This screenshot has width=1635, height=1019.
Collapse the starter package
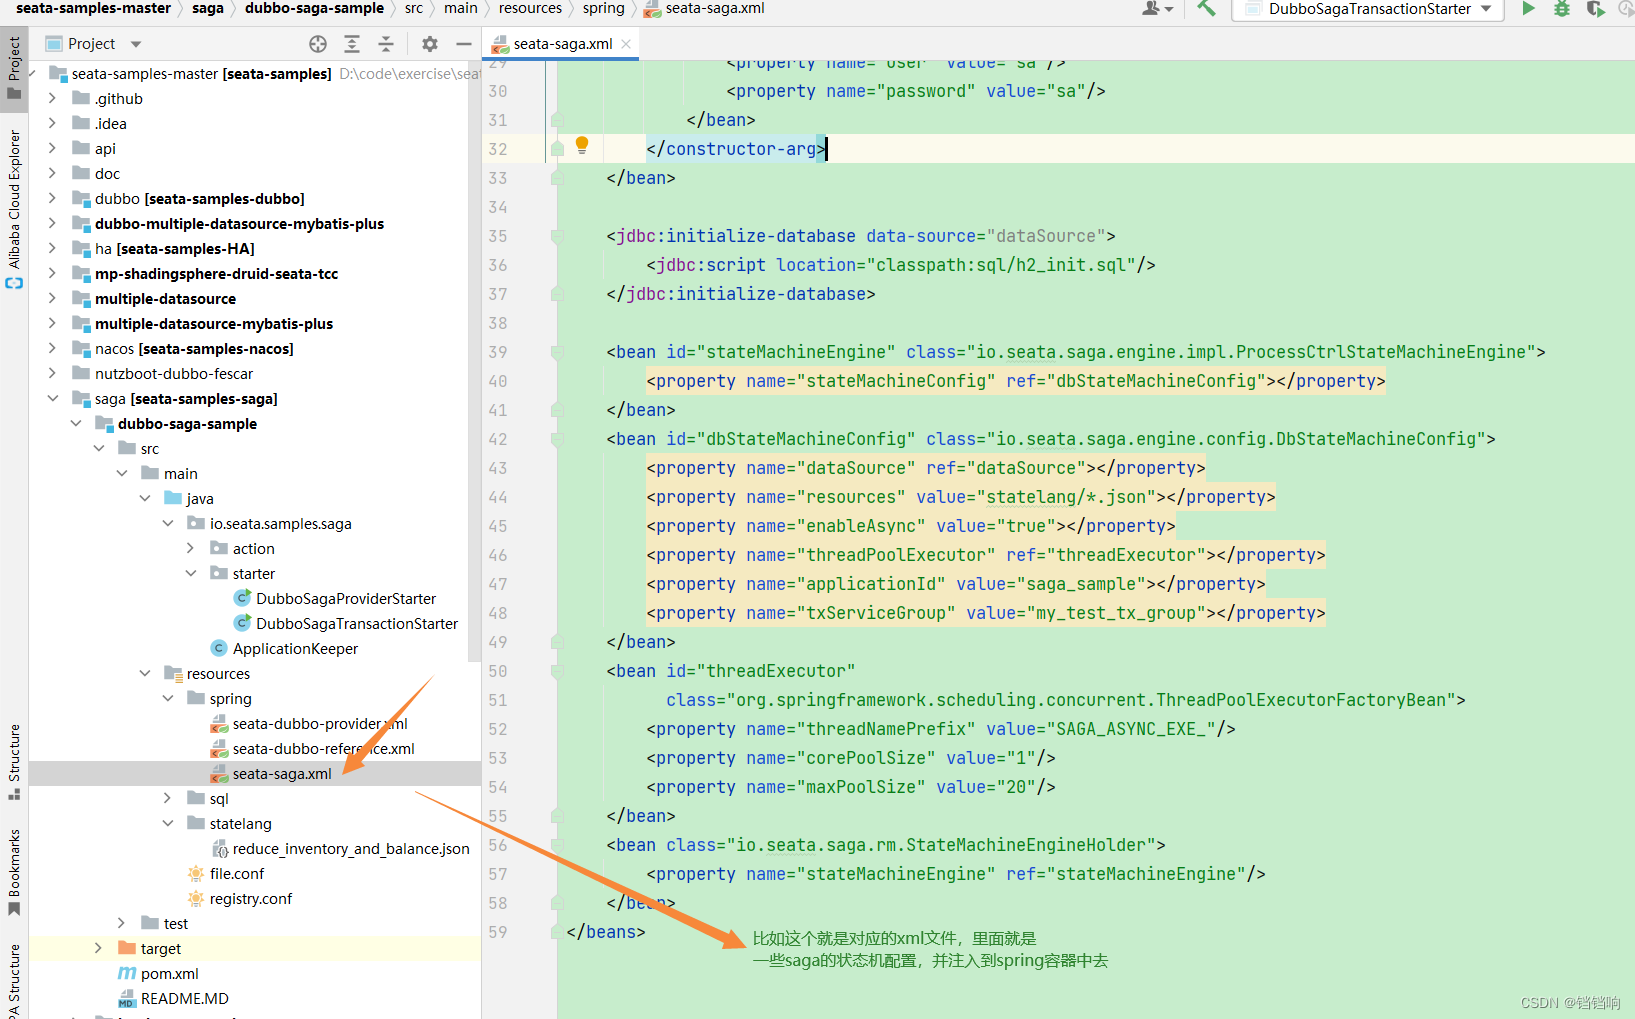pyautogui.click(x=190, y=574)
